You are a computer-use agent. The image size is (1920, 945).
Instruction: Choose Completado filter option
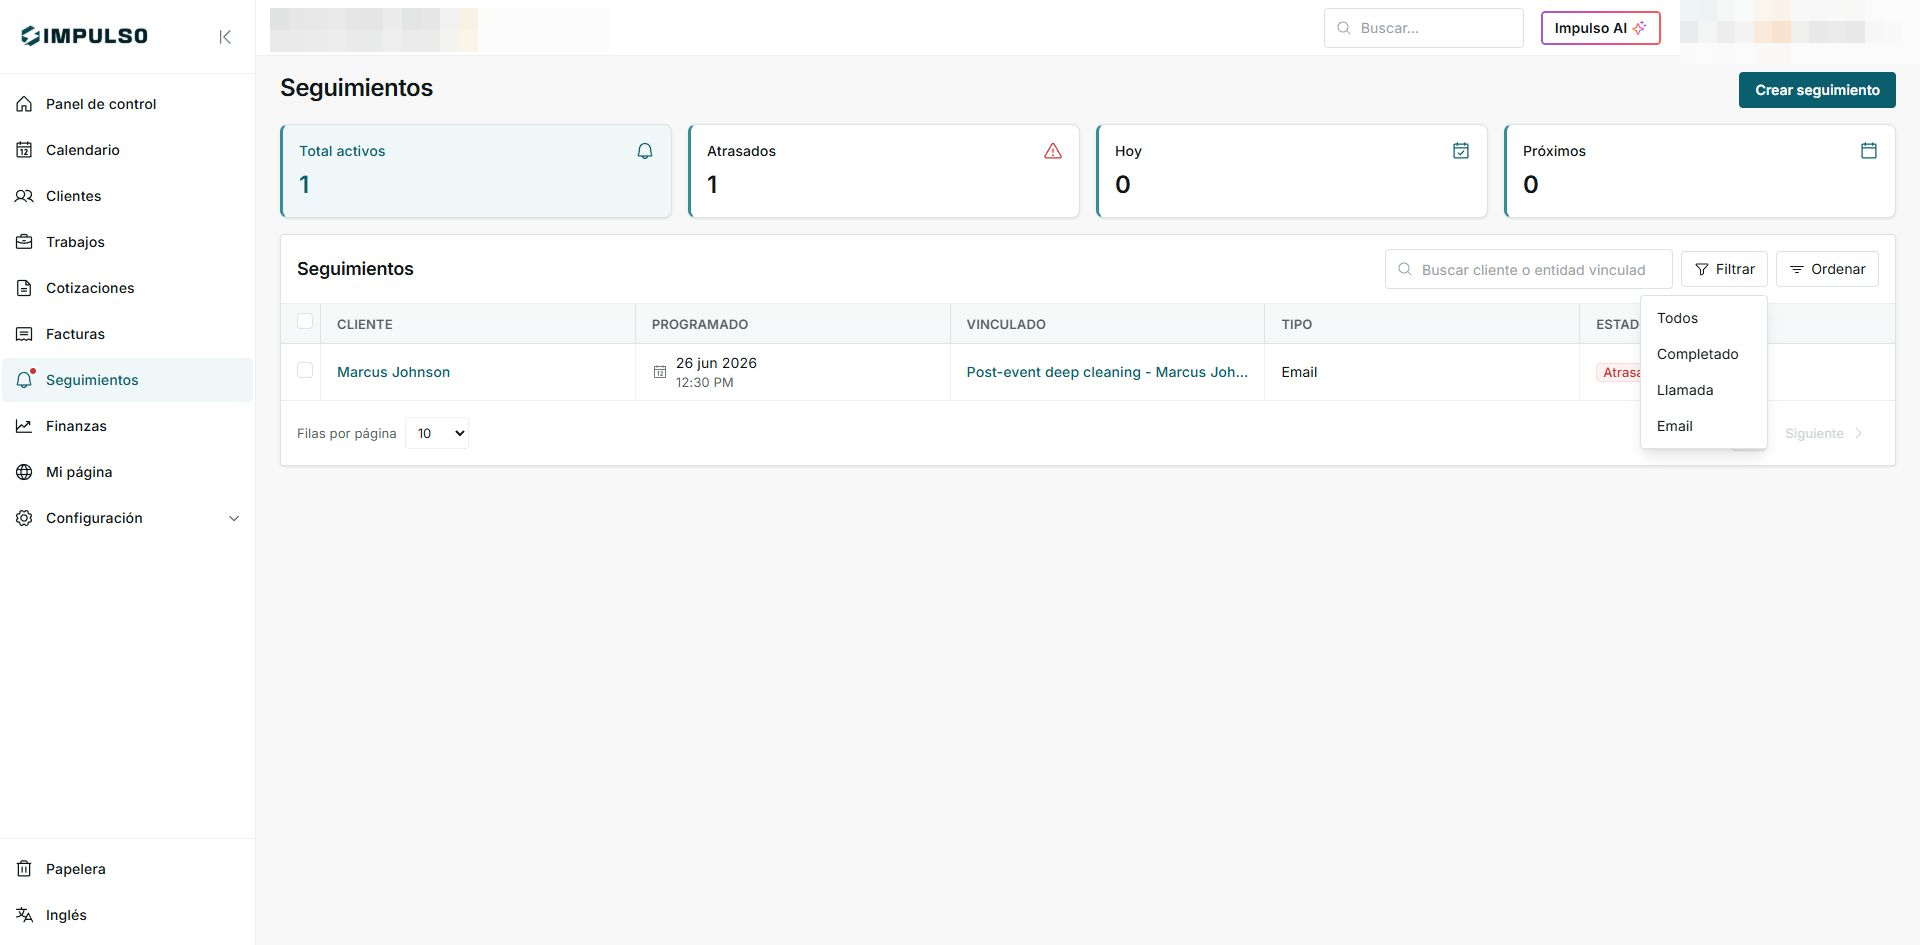[1704, 354]
